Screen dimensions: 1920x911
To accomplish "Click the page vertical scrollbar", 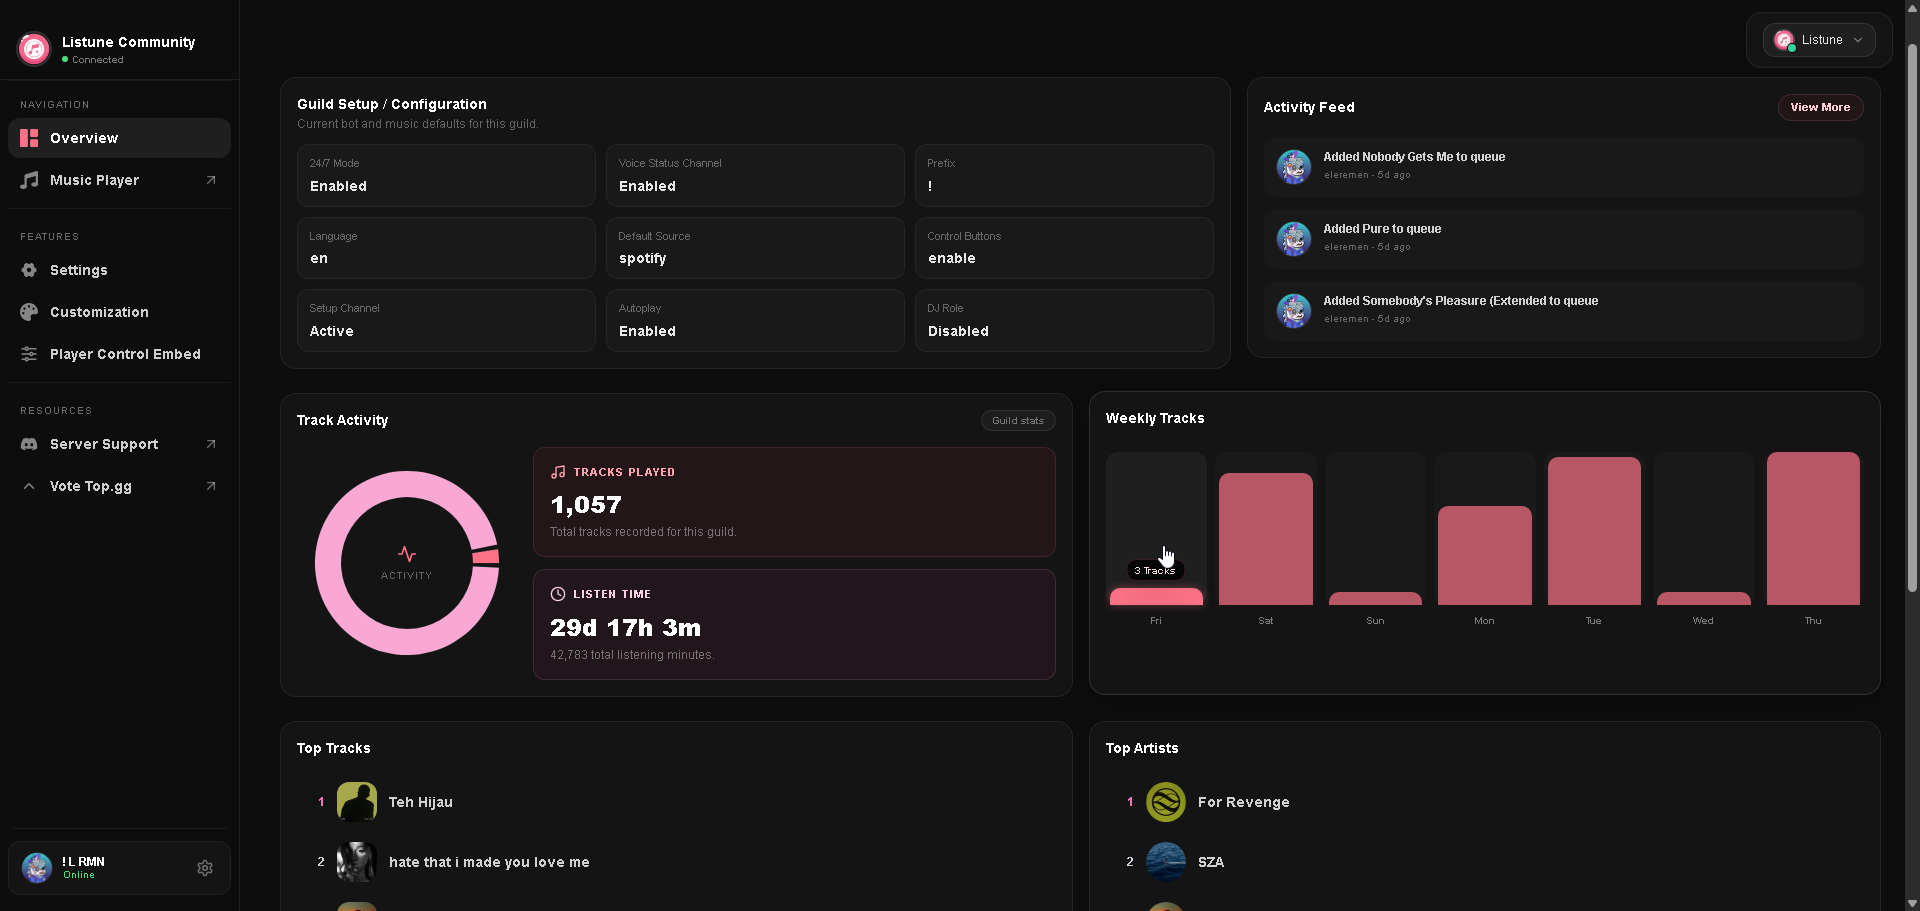I will tap(1912, 318).
